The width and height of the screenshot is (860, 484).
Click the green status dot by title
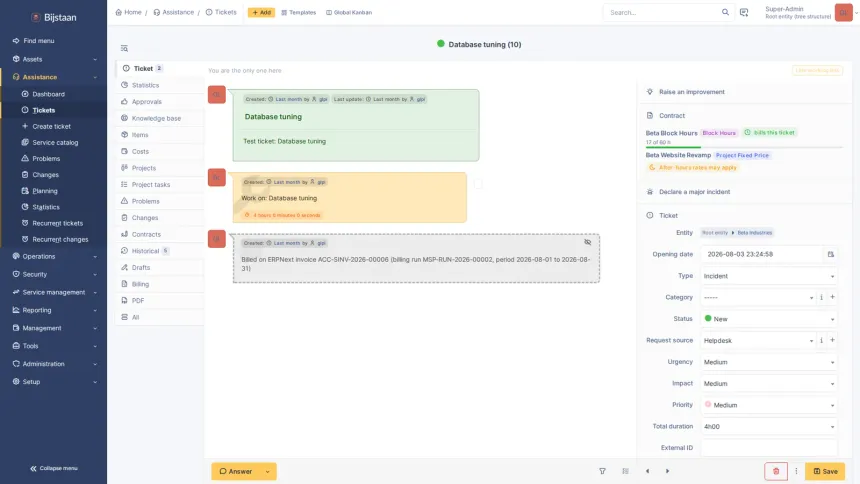click(x=440, y=43)
